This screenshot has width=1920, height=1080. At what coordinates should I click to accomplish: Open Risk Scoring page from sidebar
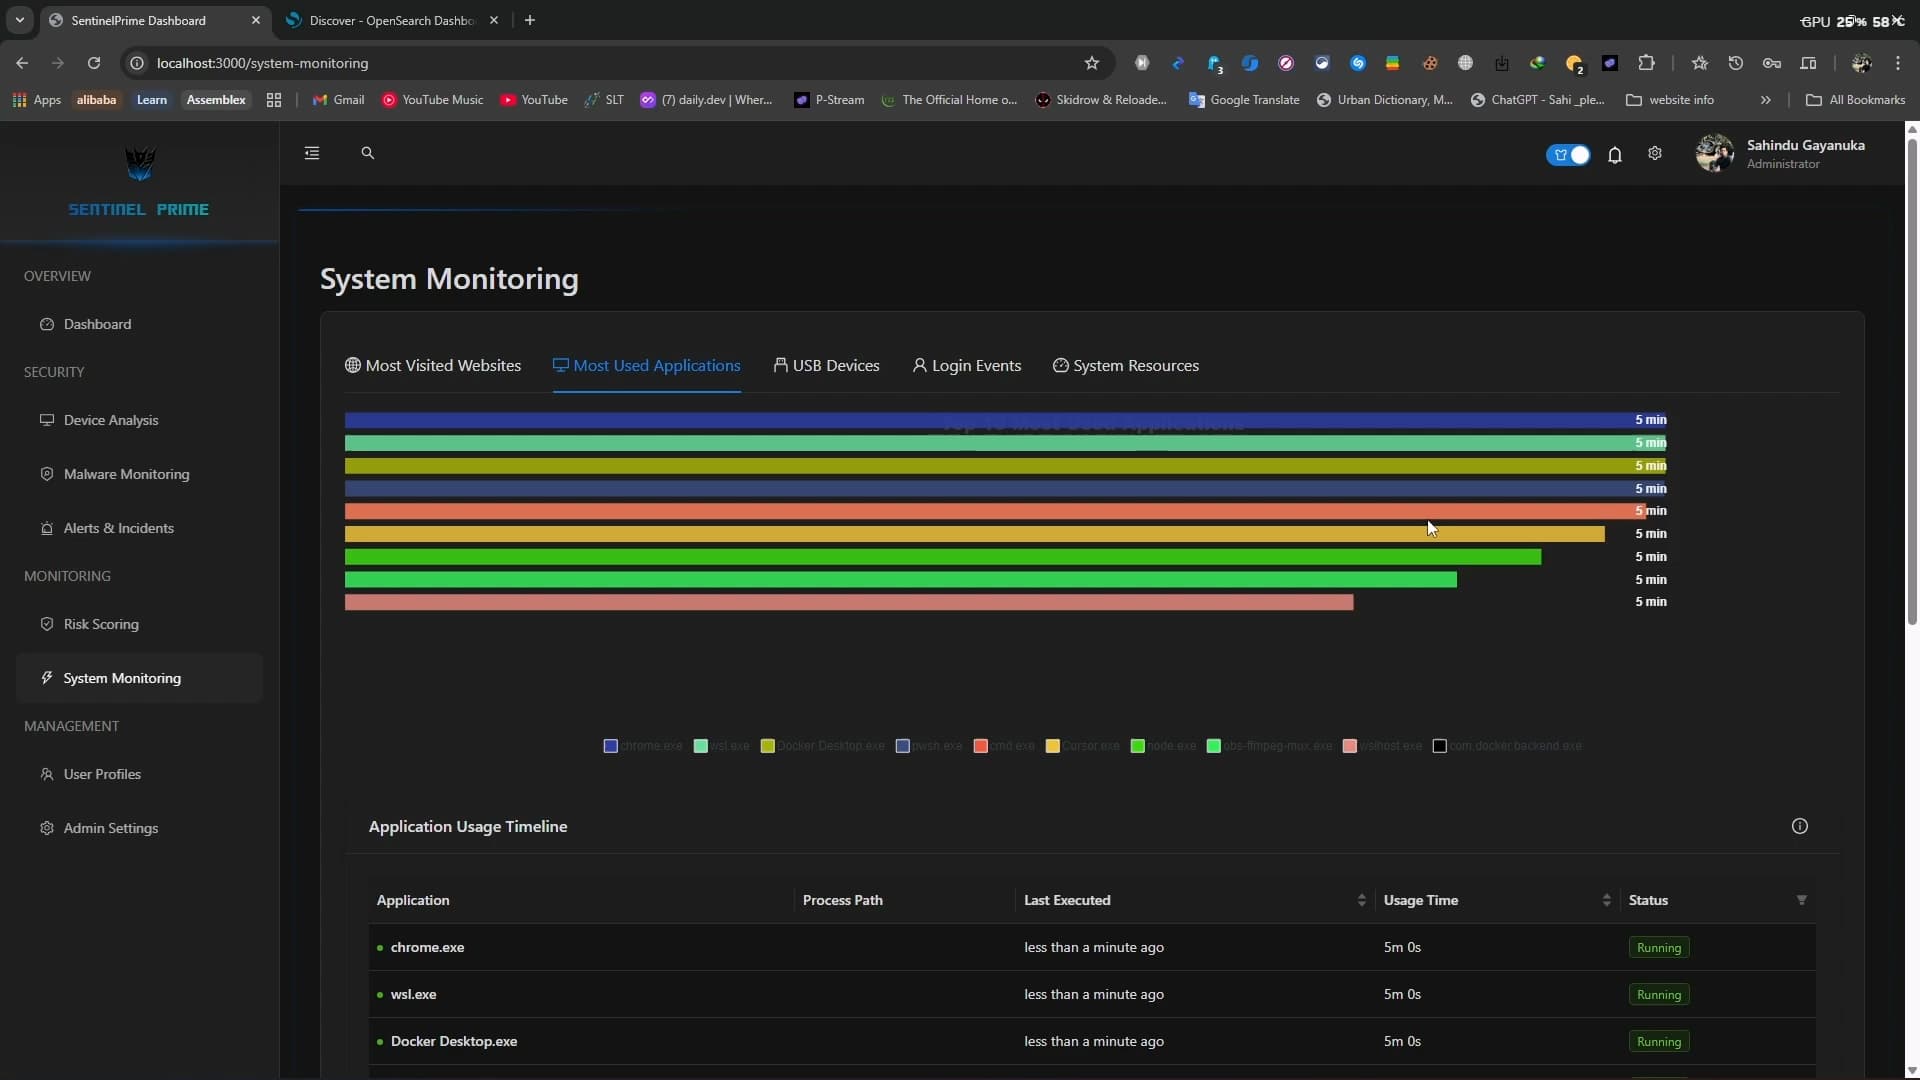[x=101, y=624]
